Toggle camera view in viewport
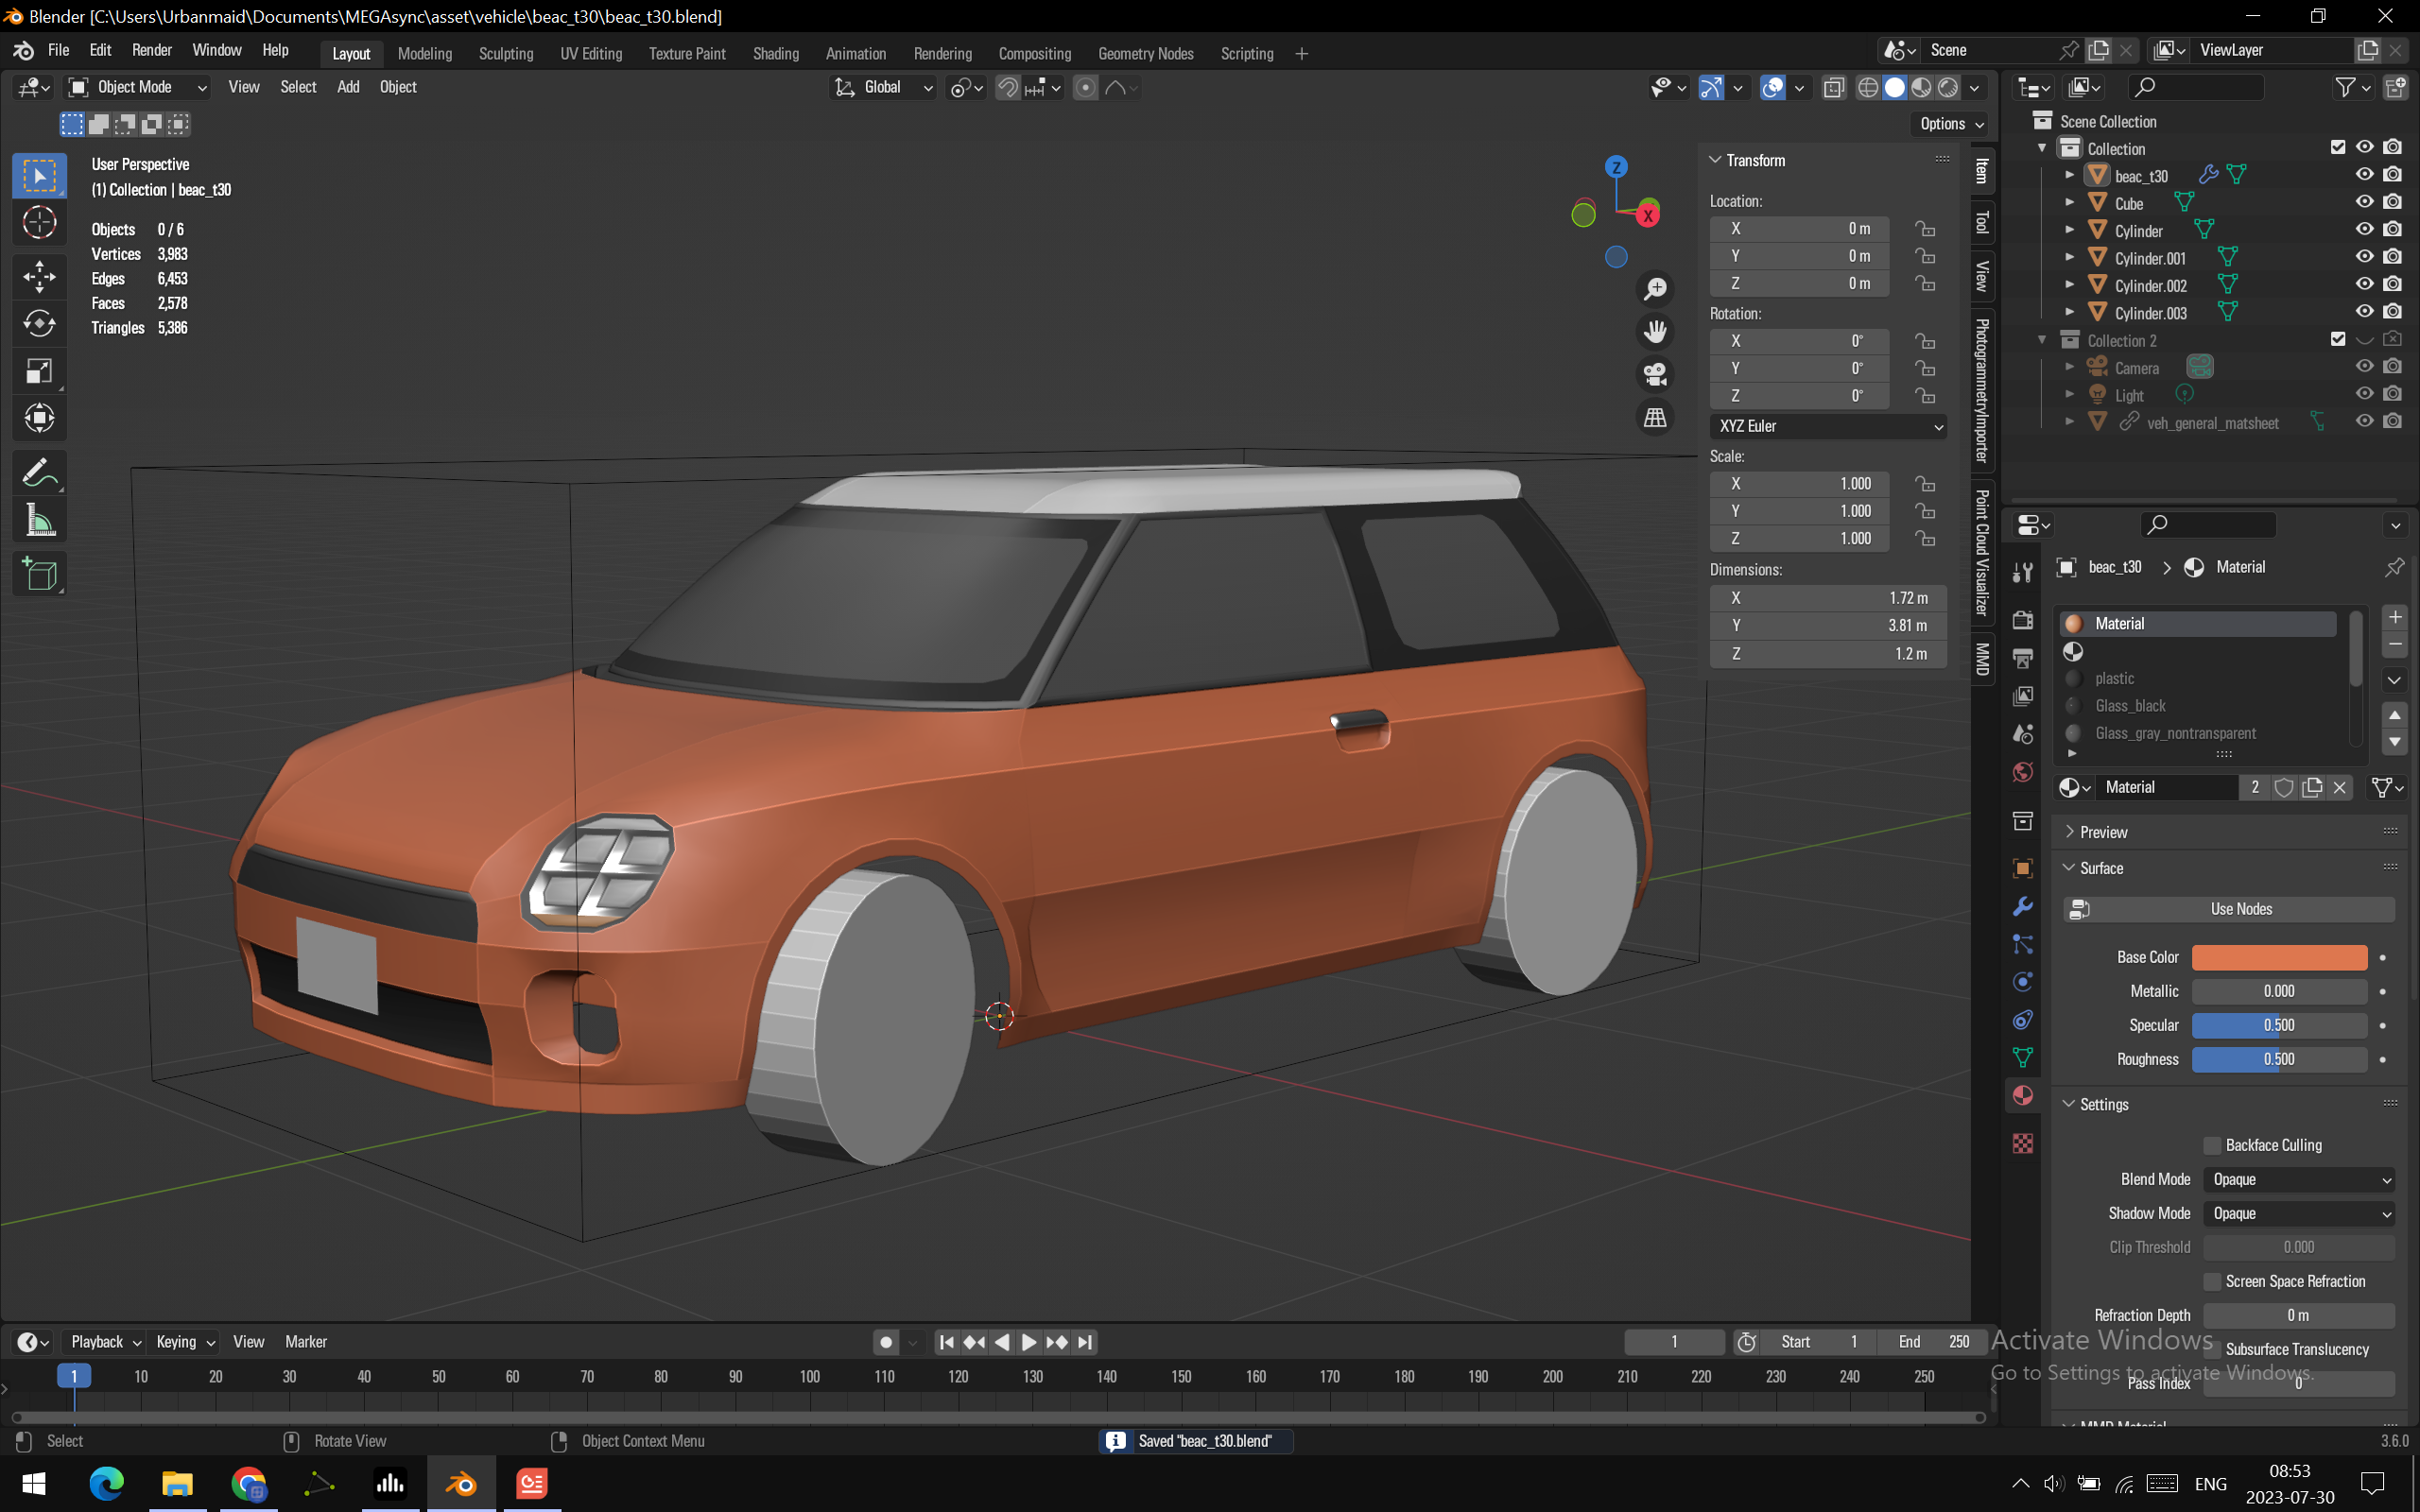 [x=1655, y=374]
